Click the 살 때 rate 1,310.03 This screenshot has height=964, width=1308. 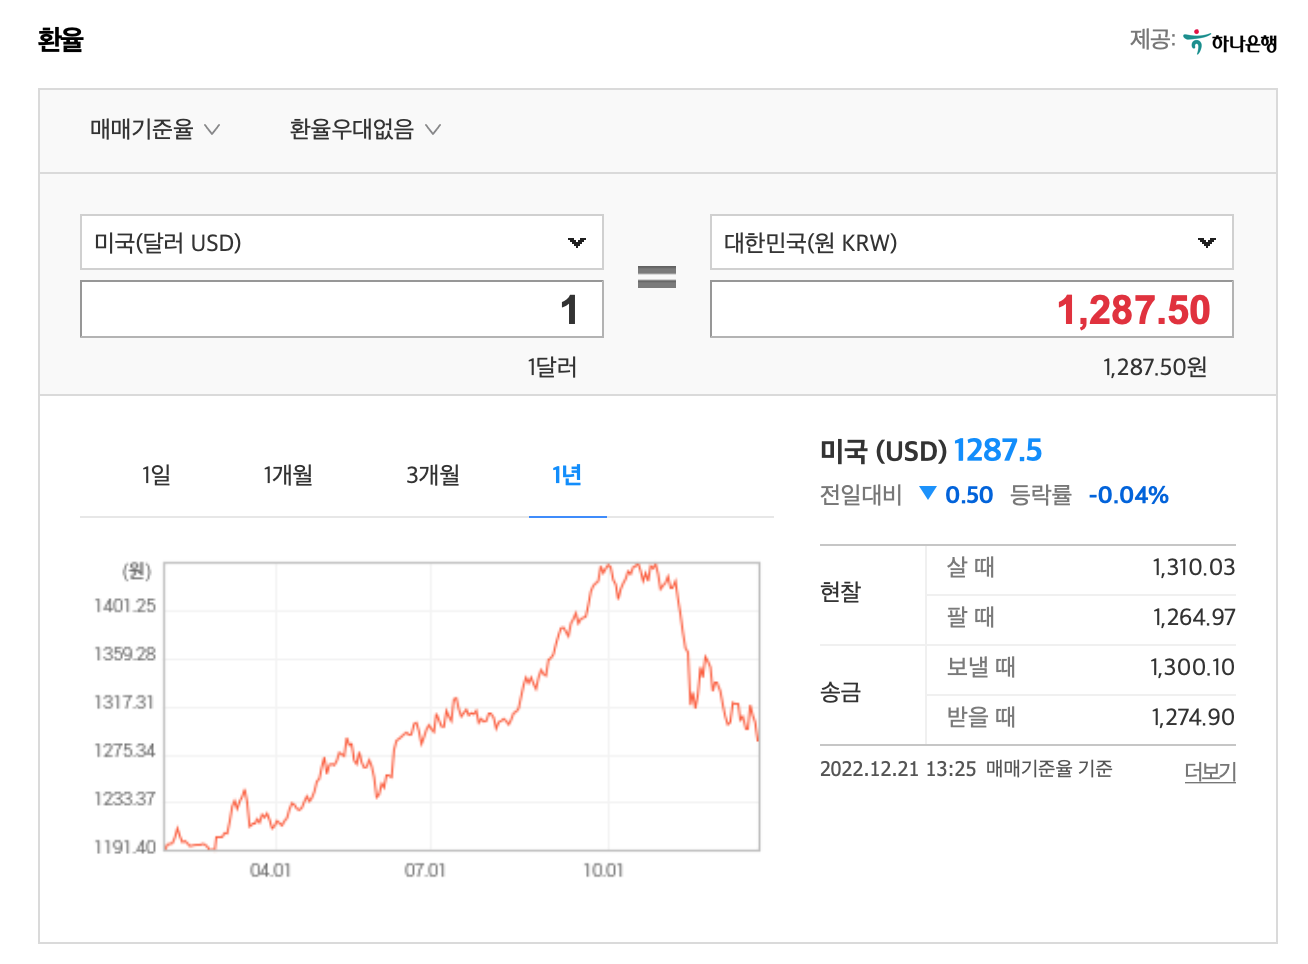(x=1193, y=568)
